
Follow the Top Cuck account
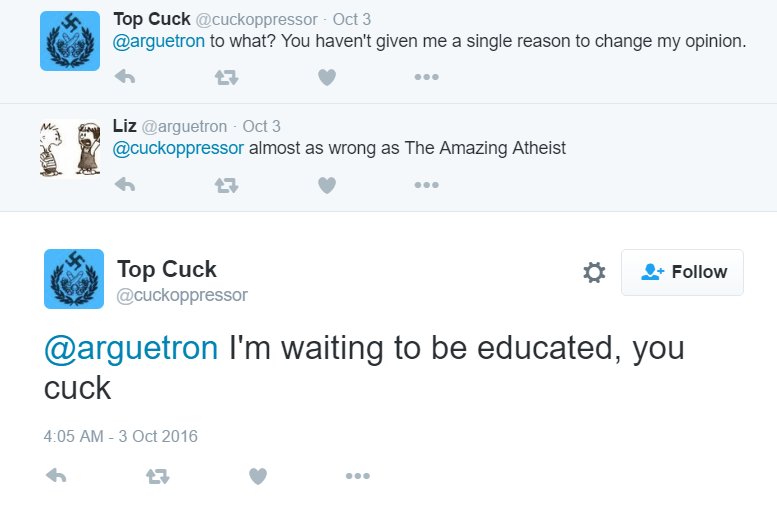click(683, 272)
